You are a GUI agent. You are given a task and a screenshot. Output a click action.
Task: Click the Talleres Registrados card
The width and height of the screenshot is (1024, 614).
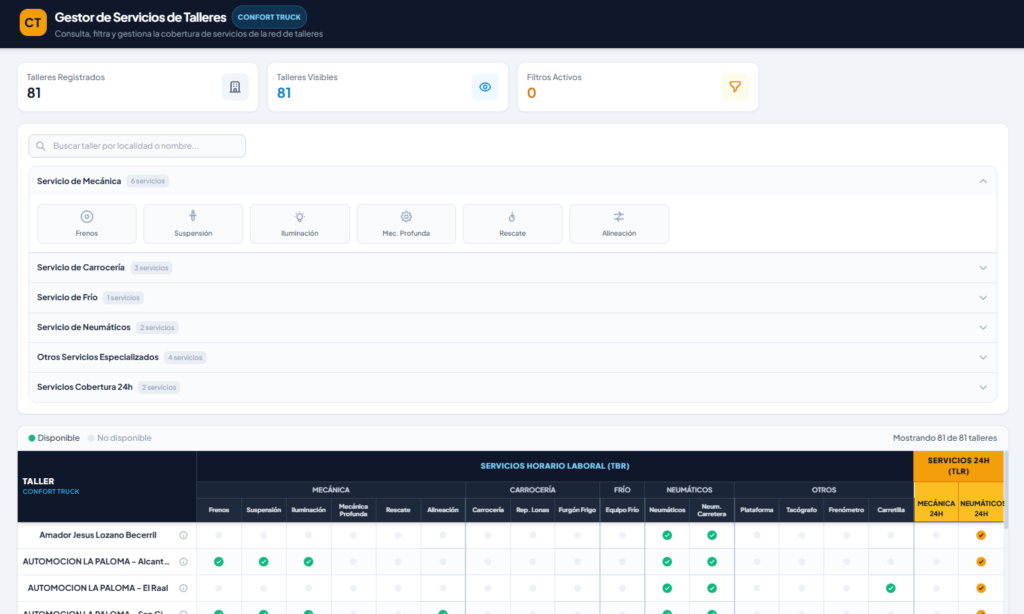[138, 87]
